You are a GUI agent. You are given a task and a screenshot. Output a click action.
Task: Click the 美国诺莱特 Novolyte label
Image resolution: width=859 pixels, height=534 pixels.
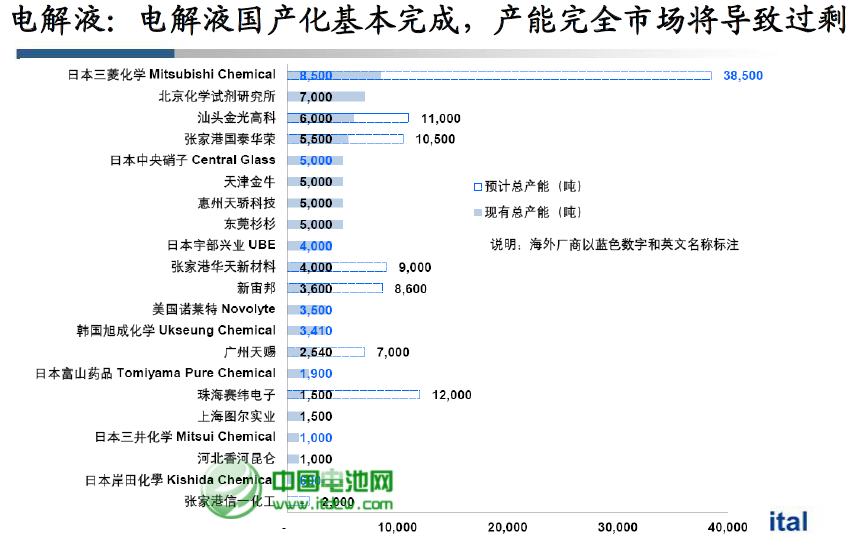(213, 309)
